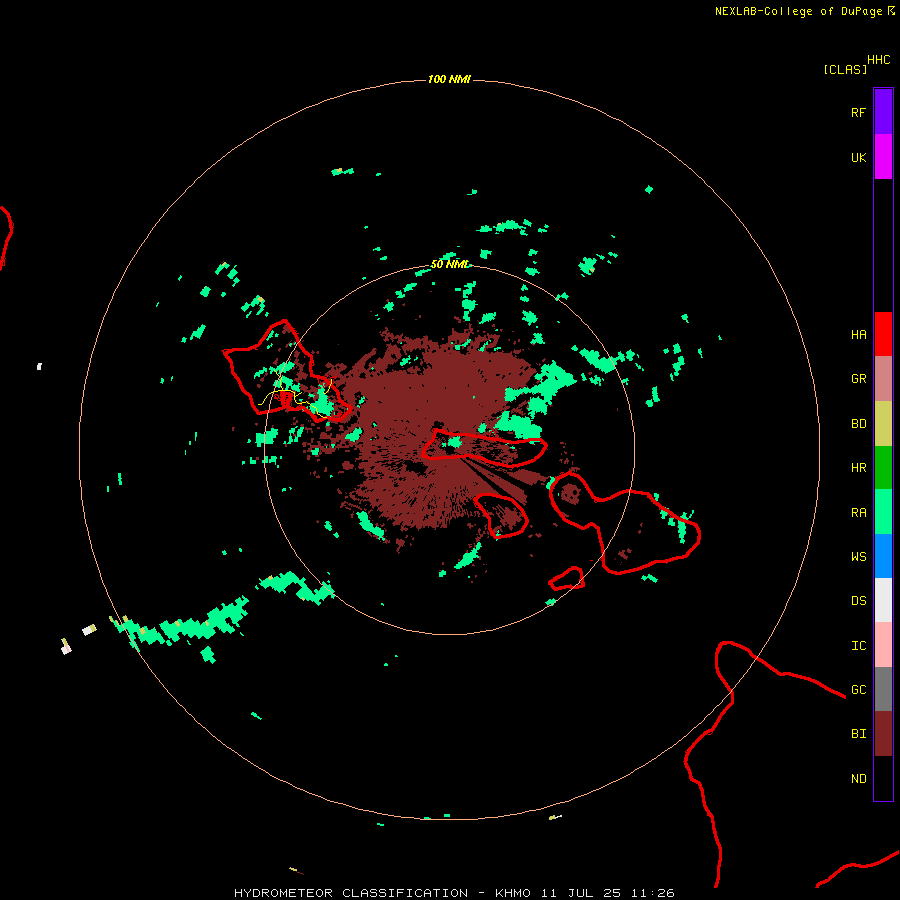Click the RA light green legend swatch
This screenshot has height=900, width=900.
(x=883, y=512)
